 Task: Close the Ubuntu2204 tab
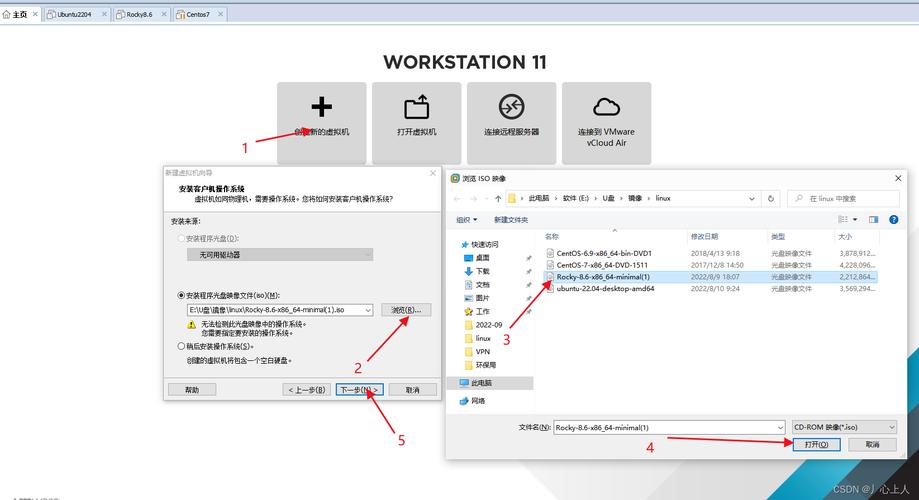point(104,15)
